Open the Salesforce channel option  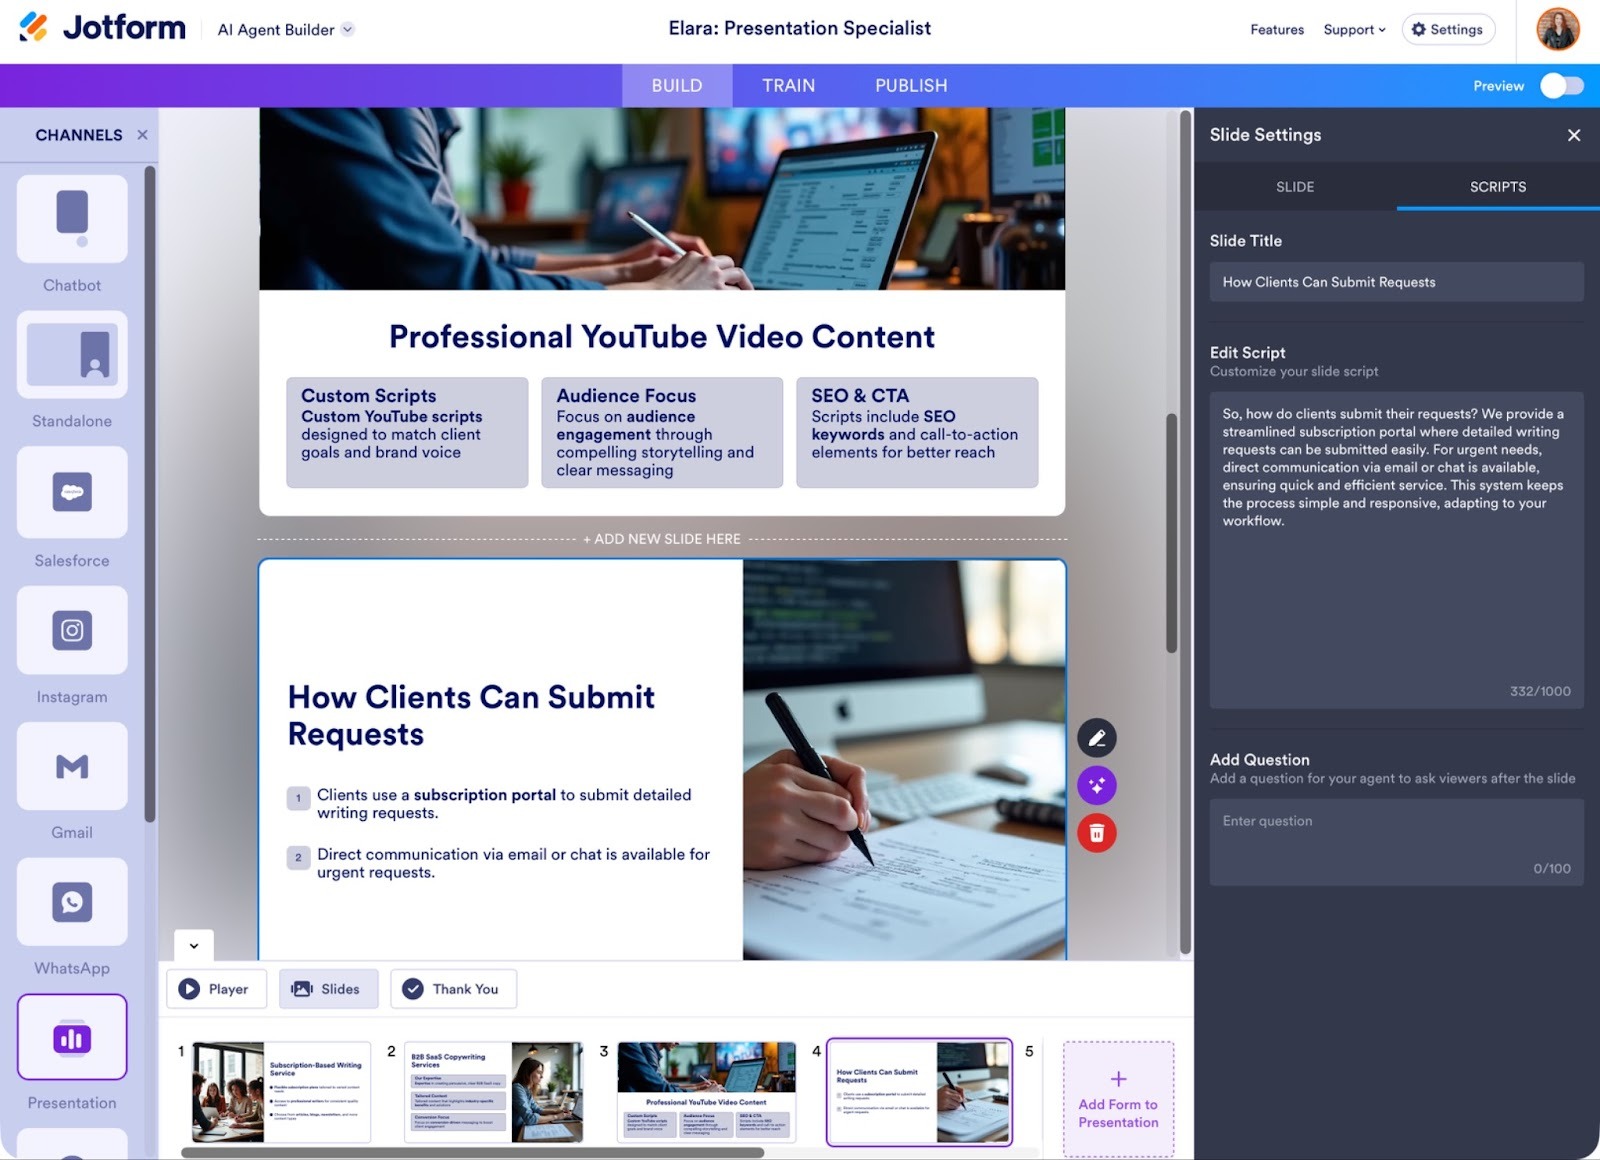tap(71, 492)
